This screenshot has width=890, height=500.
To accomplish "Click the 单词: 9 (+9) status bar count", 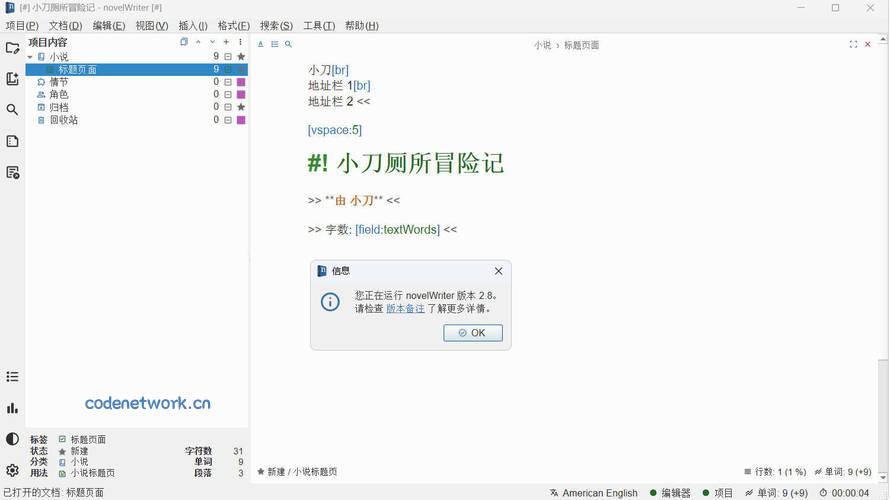I will pyautogui.click(x=776, y=493).
